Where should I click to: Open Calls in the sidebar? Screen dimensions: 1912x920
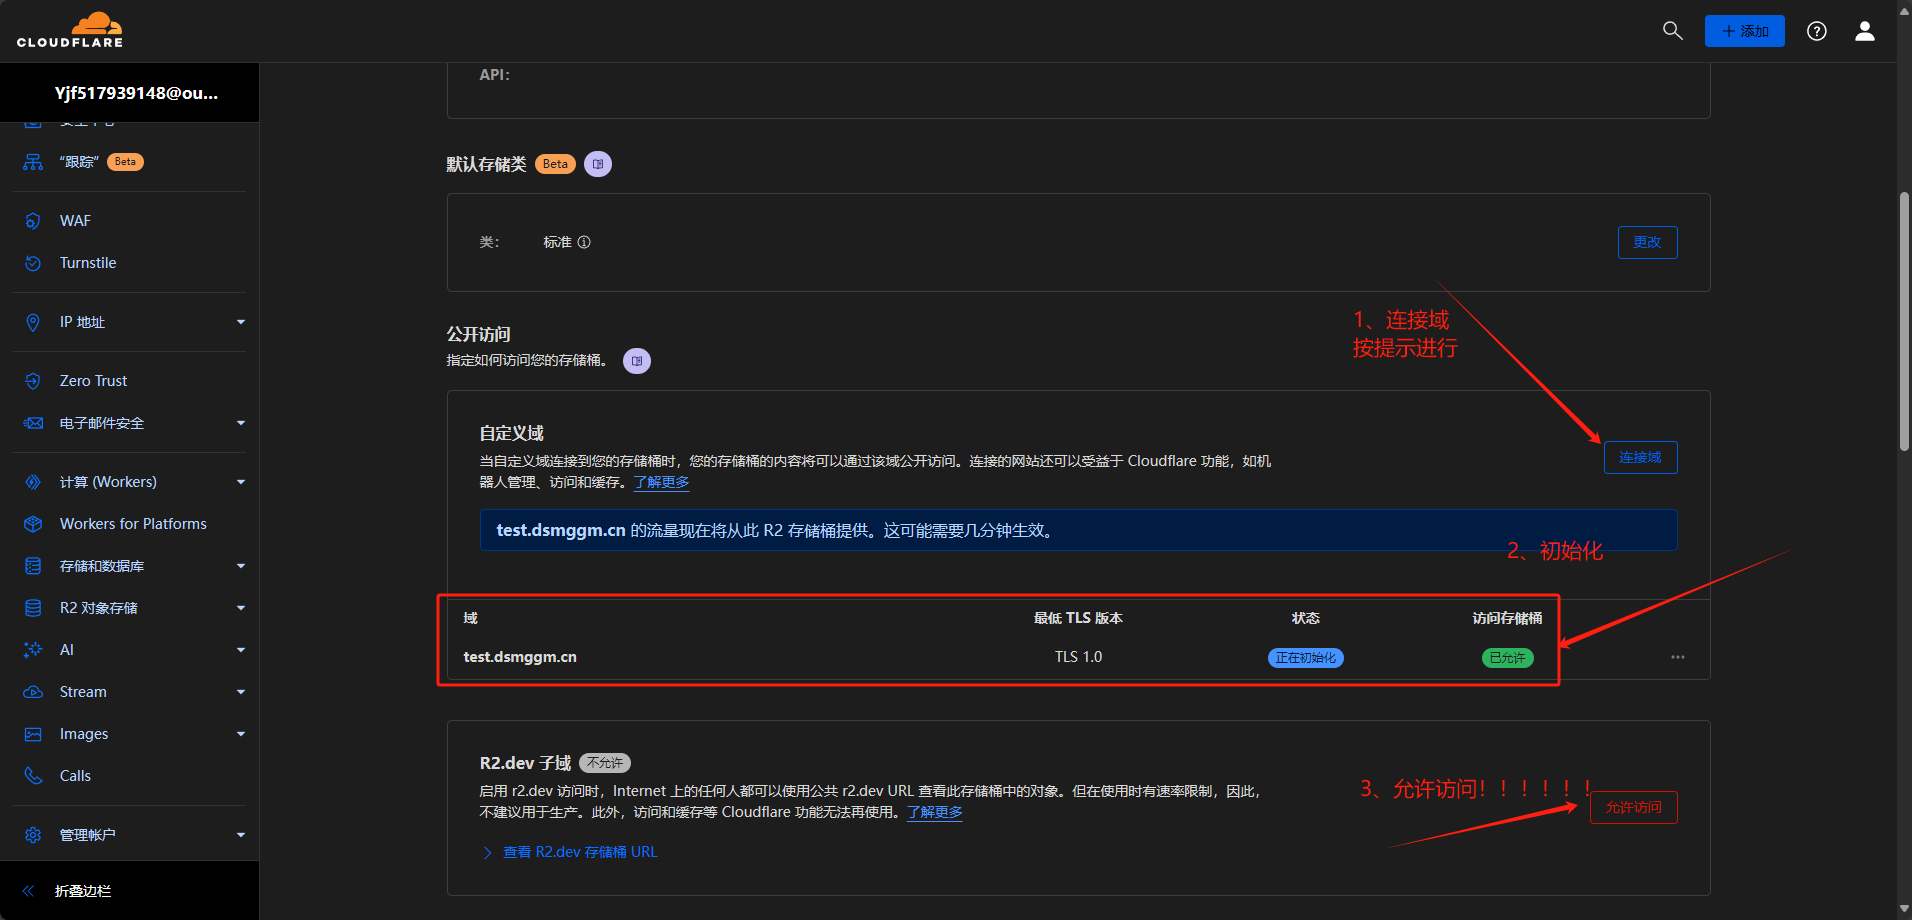[x=75, y=776]
